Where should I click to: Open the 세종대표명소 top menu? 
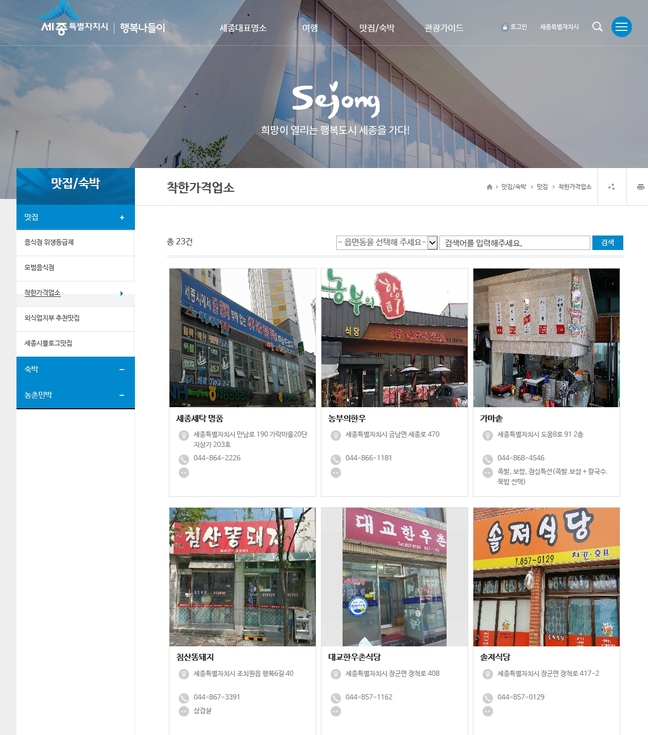[243, 28]
